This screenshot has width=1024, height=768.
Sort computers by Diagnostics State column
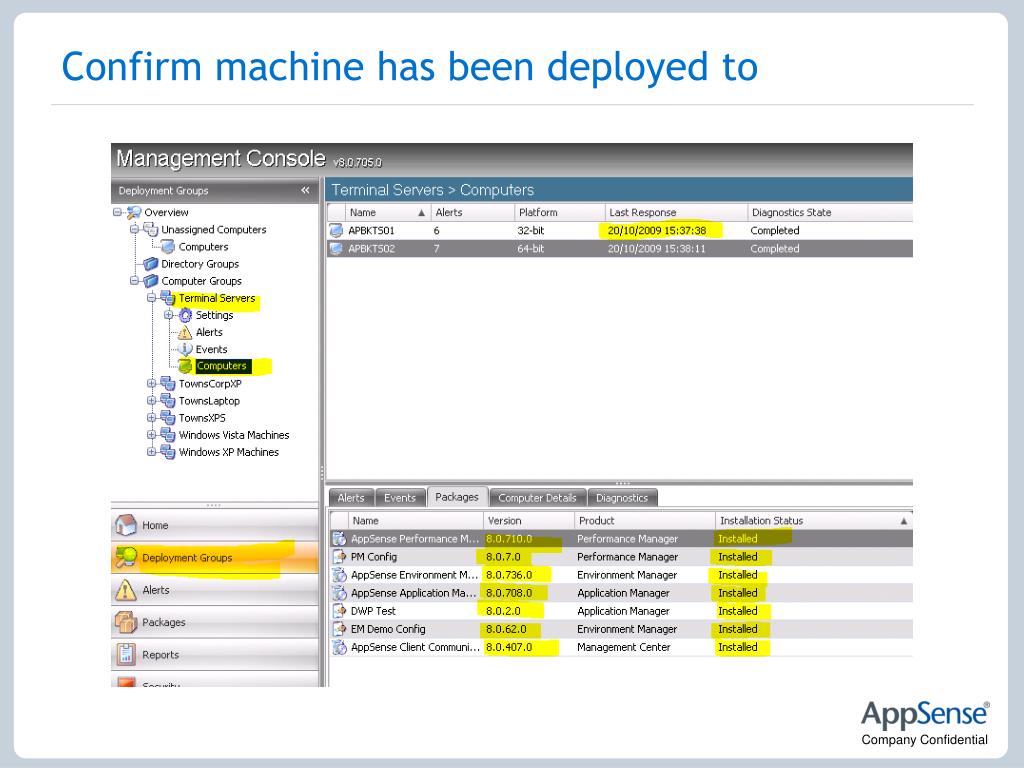pyautogui.click(x=829, y=212)
